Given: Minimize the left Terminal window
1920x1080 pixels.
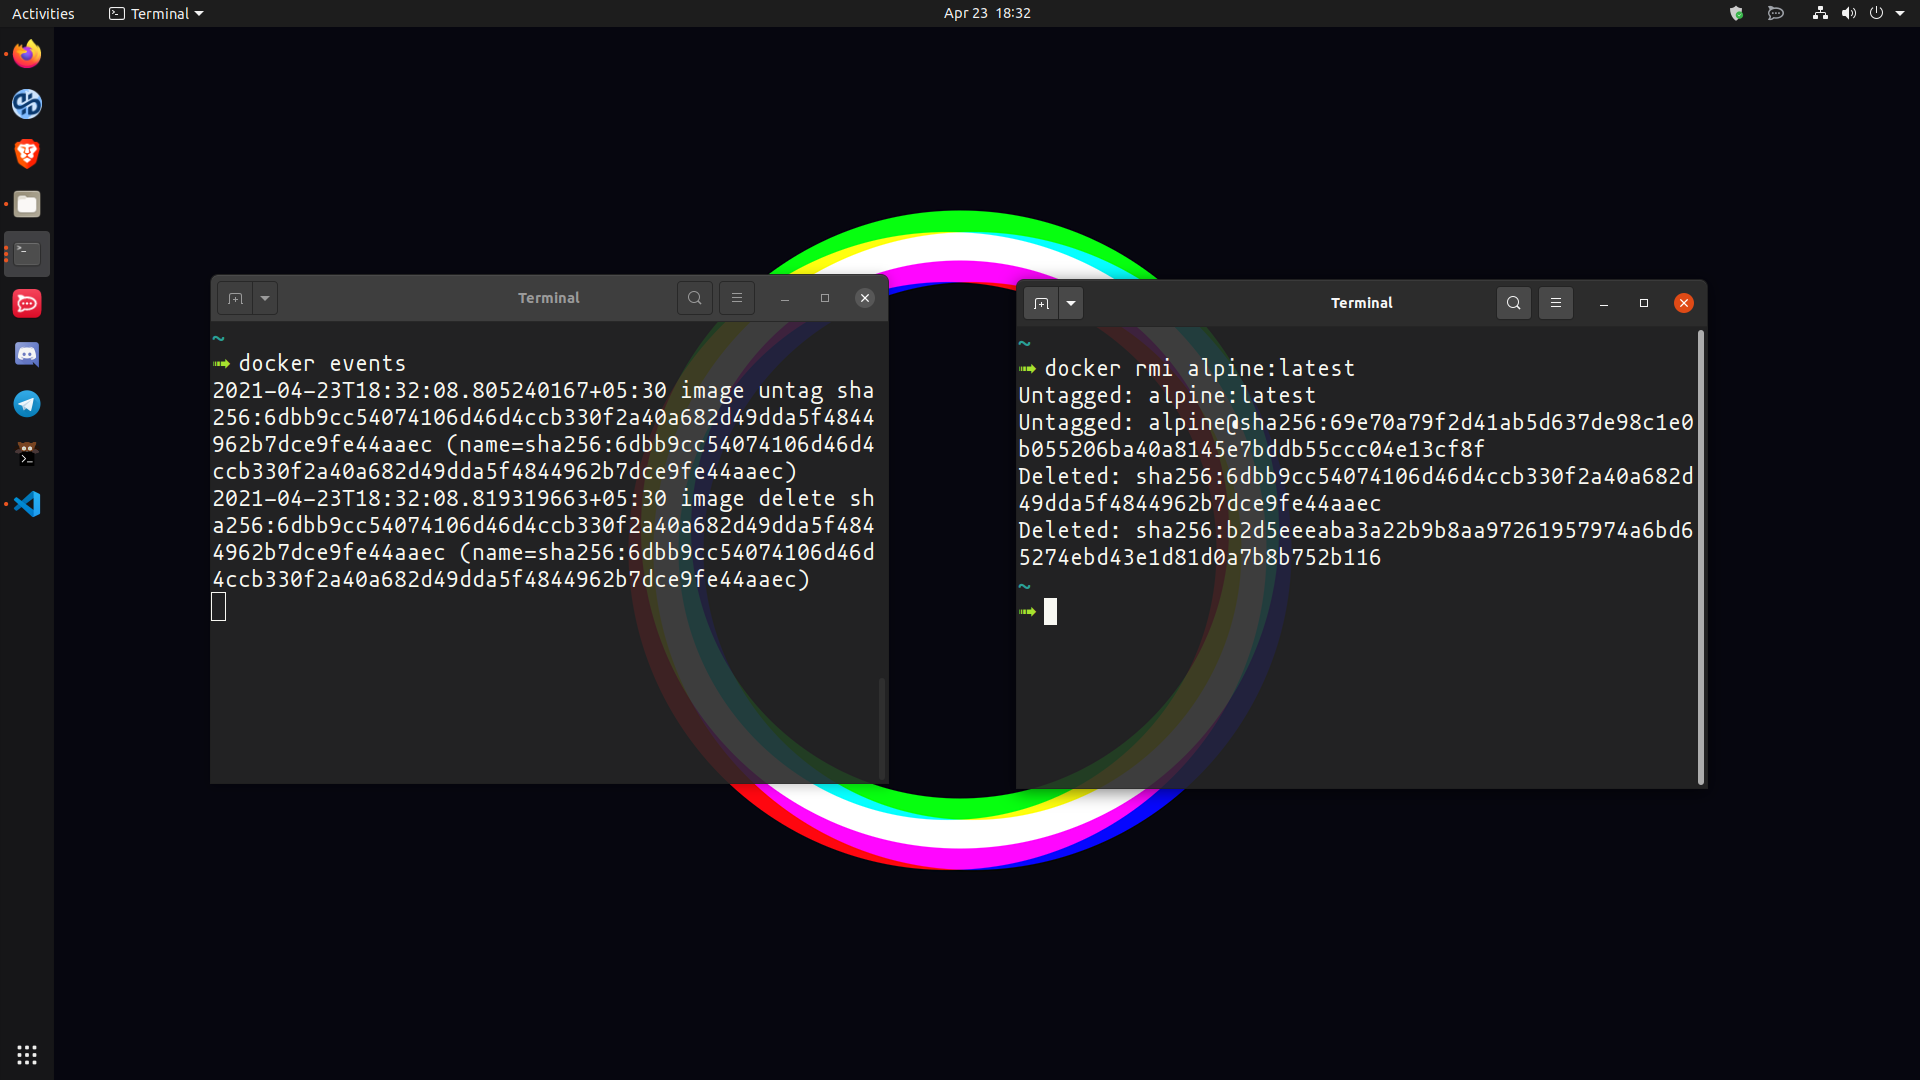Looking at the screenshot, I should (785, 298).
